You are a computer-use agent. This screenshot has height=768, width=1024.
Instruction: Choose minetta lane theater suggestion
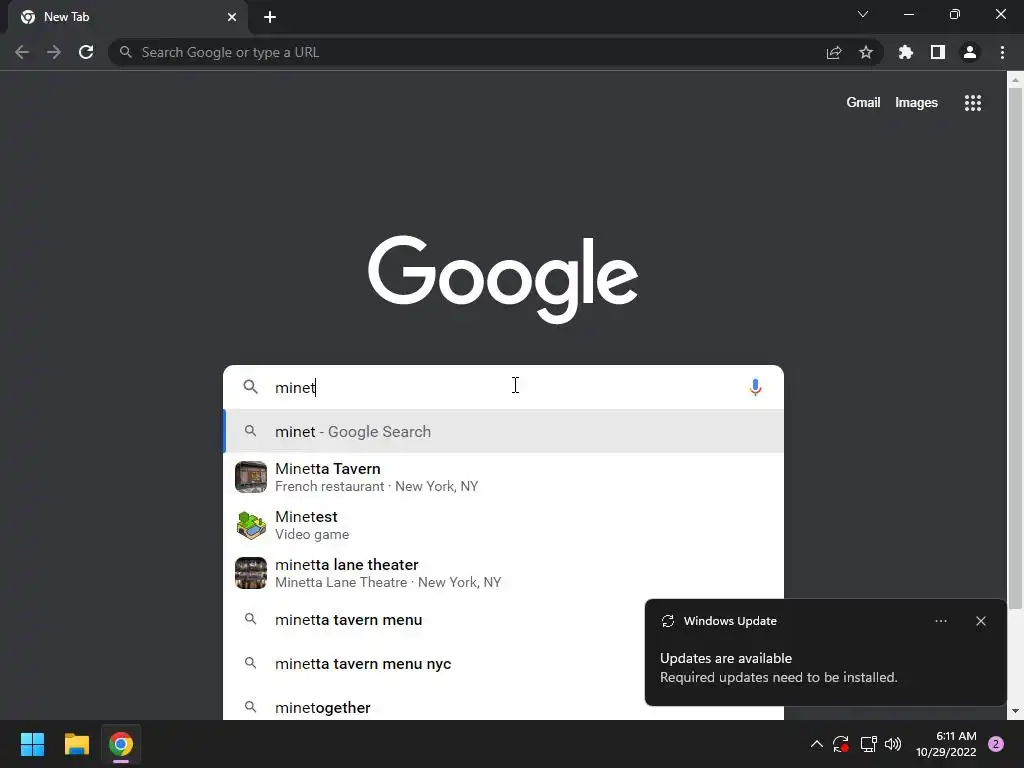coord(504,573)
